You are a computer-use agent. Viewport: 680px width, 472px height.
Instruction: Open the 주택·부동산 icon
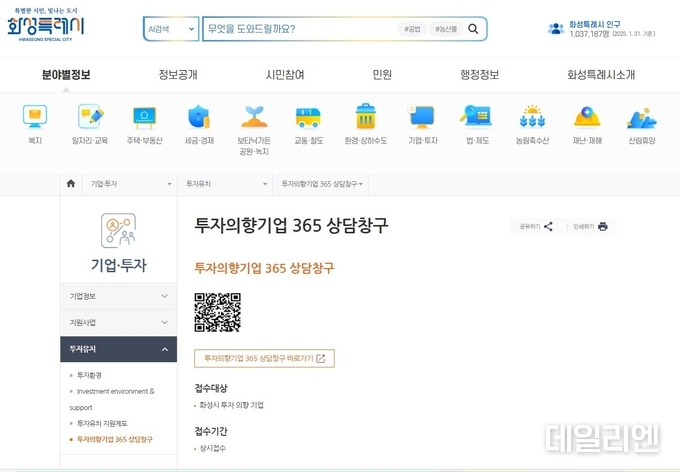point(144,117)
